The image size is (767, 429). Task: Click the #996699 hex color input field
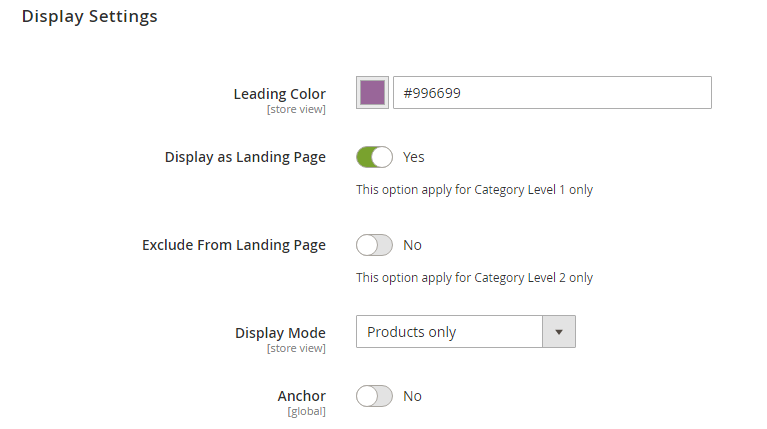[552, 93]
